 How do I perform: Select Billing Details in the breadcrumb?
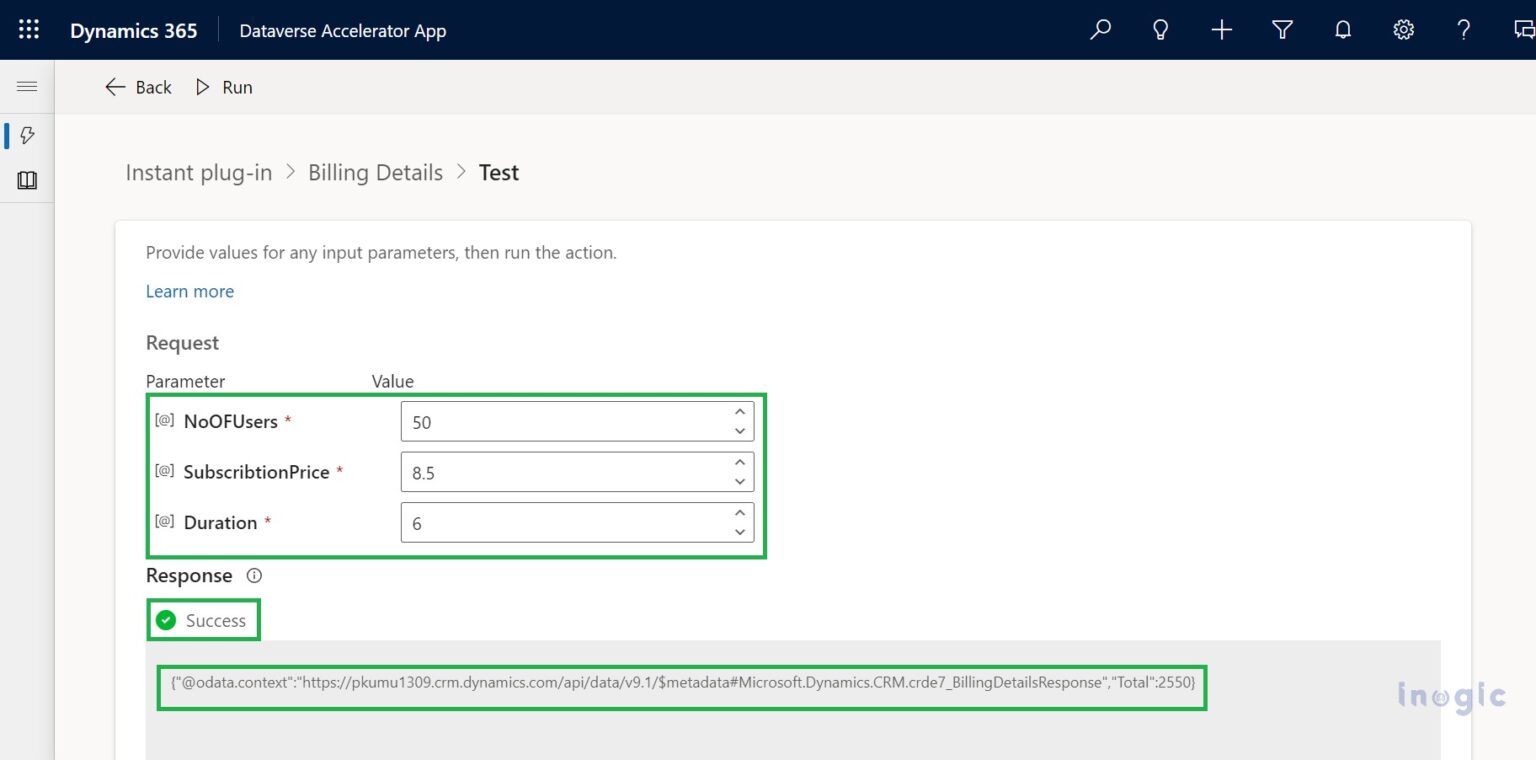(375, 172)
